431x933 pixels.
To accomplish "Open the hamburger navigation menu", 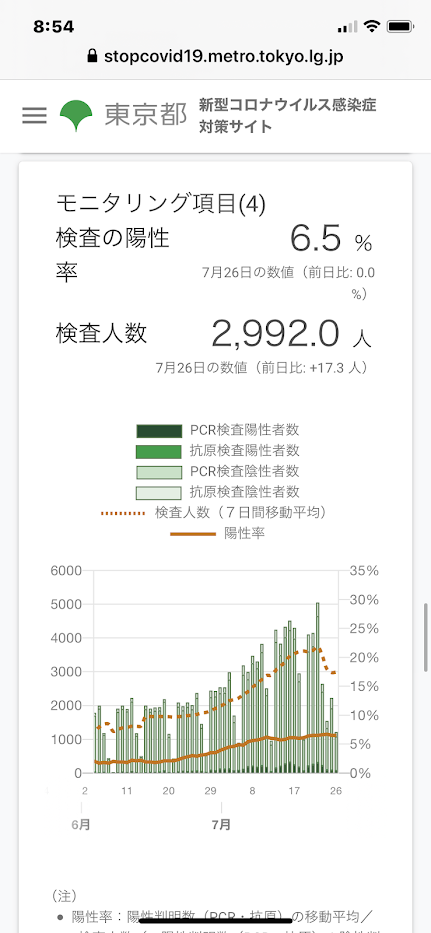I will click(35, 115).
